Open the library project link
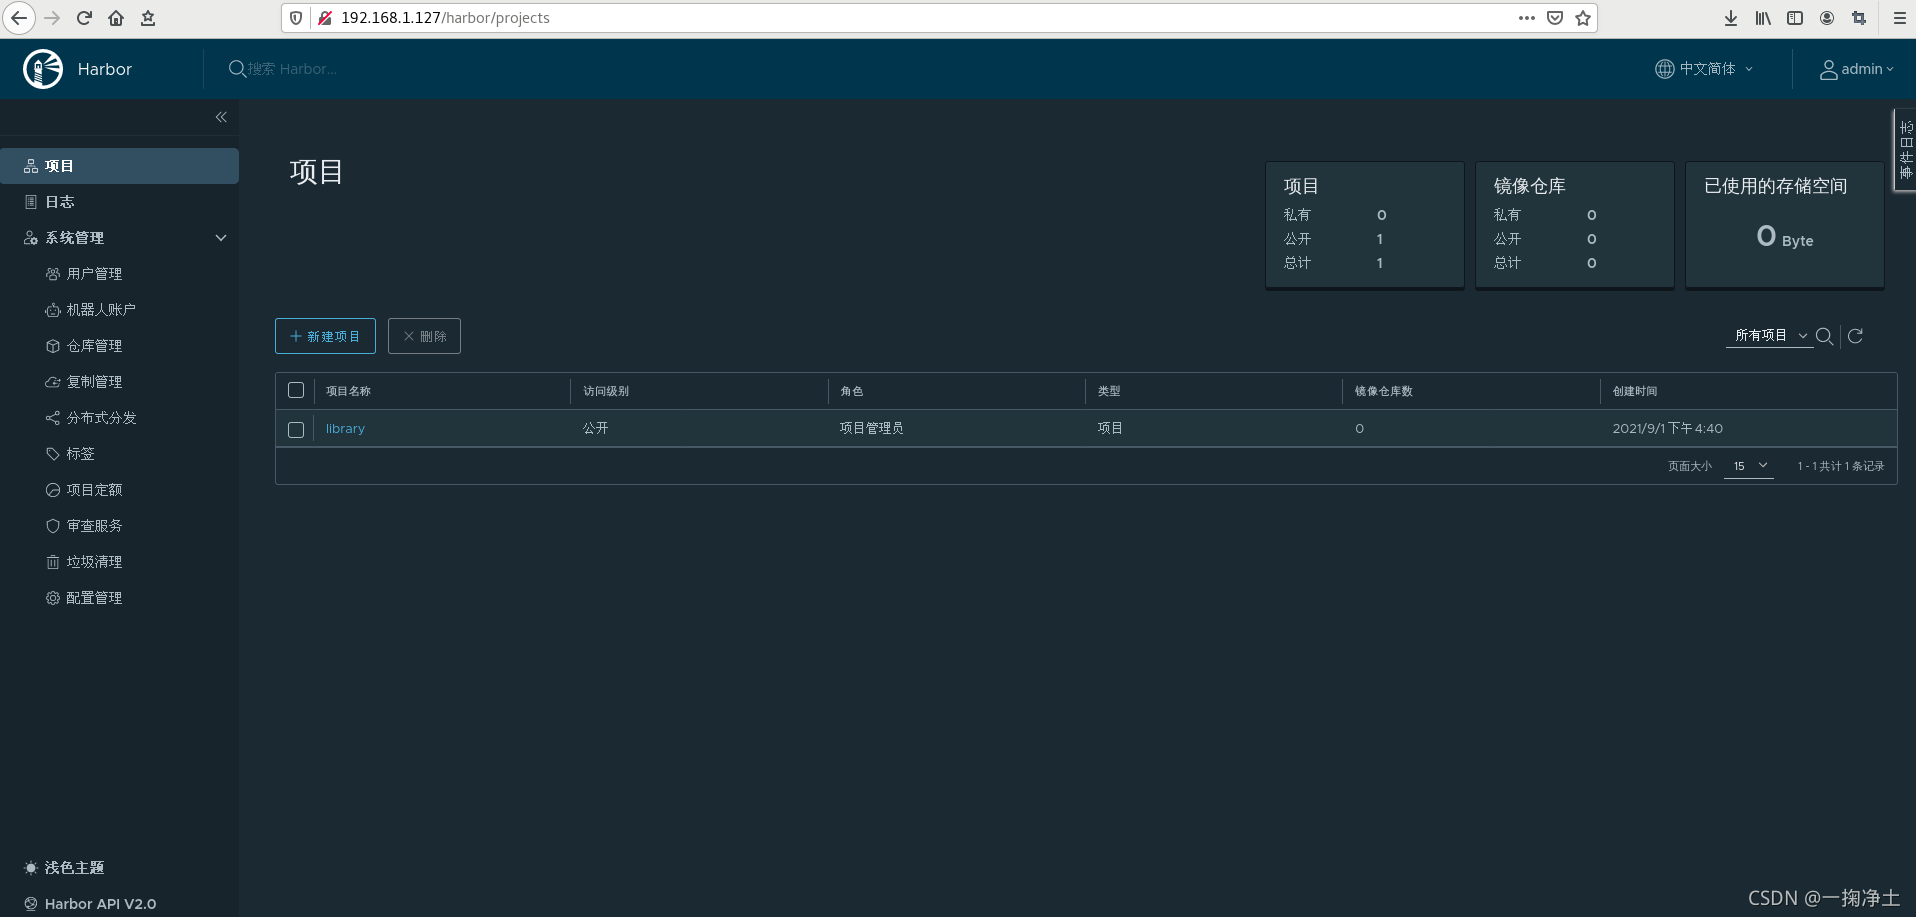Screen dimensions: 1916x917 tap(345, 429)
